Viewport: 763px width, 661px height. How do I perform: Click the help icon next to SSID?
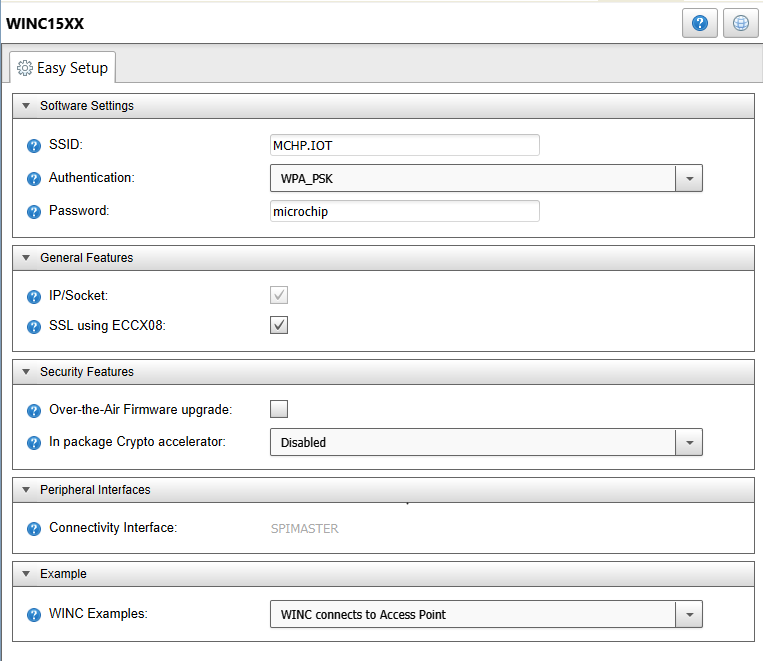click(x=34, y=146)
